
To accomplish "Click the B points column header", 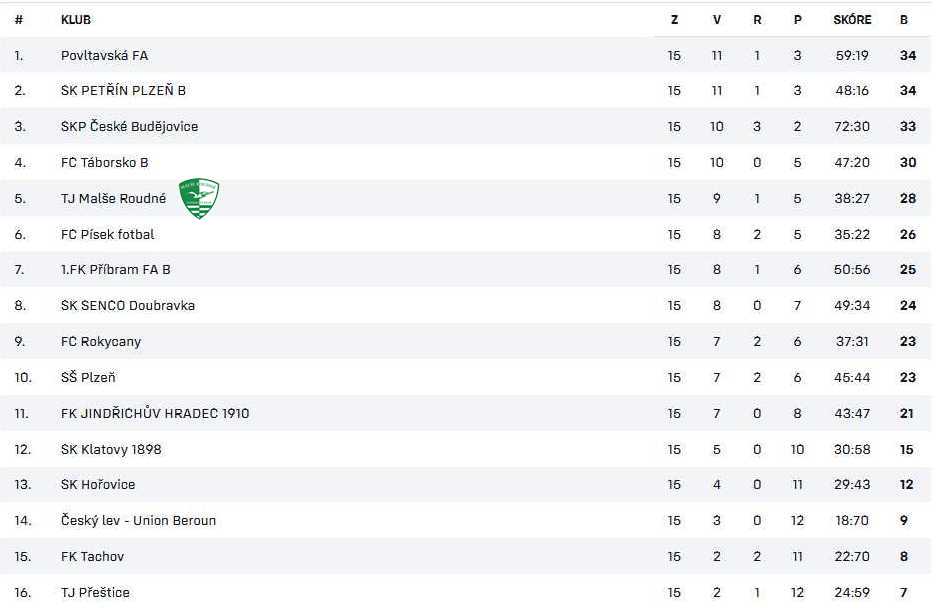I will click(x=904, y=20).
